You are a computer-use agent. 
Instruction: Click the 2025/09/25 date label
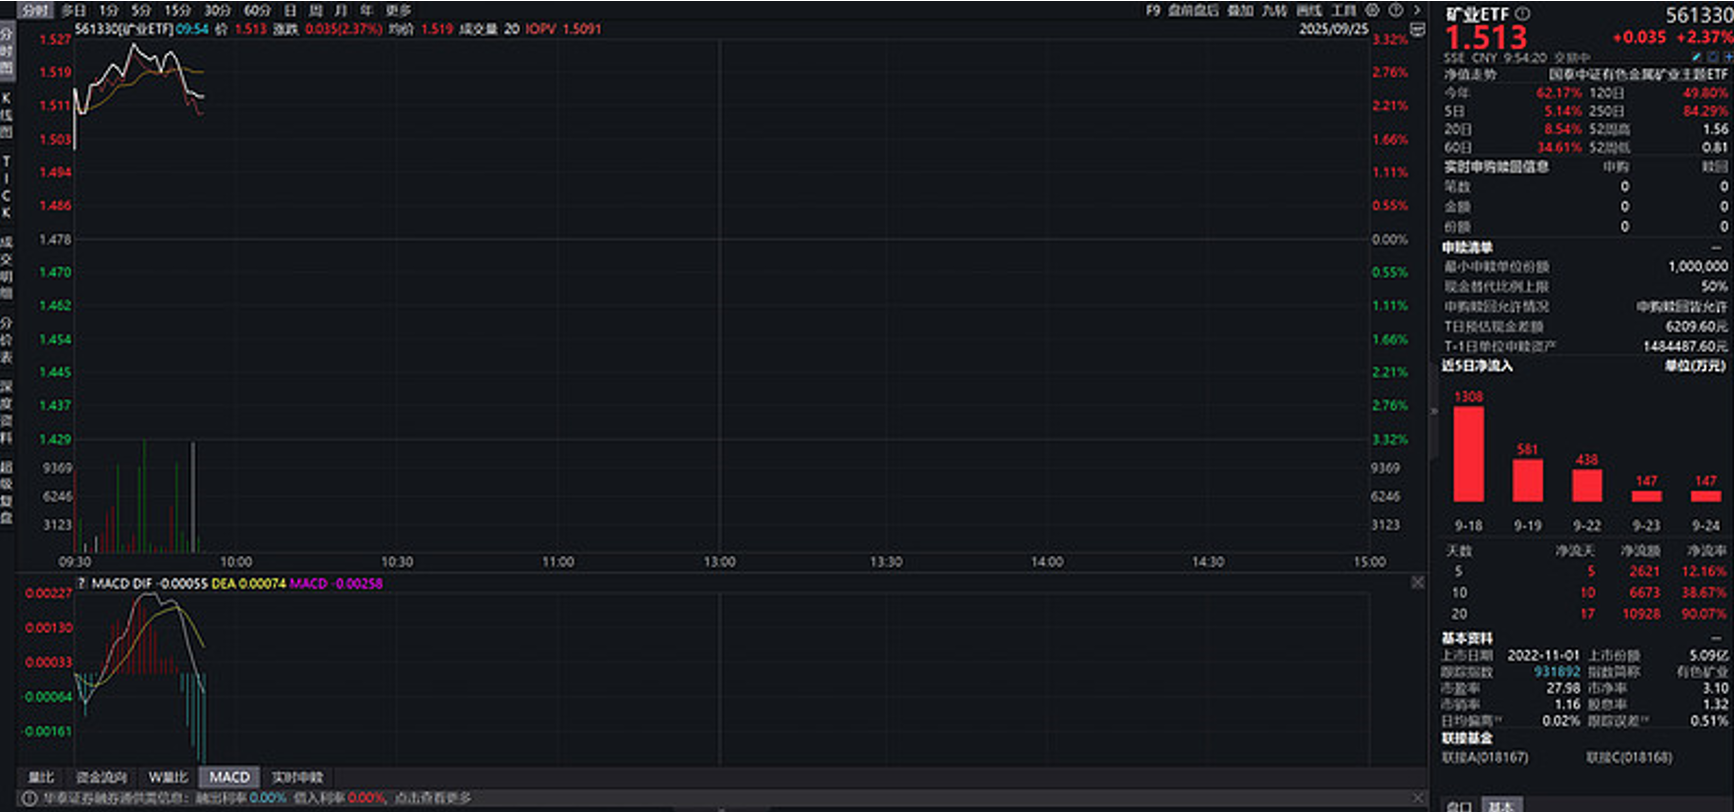coord(1333,29)
